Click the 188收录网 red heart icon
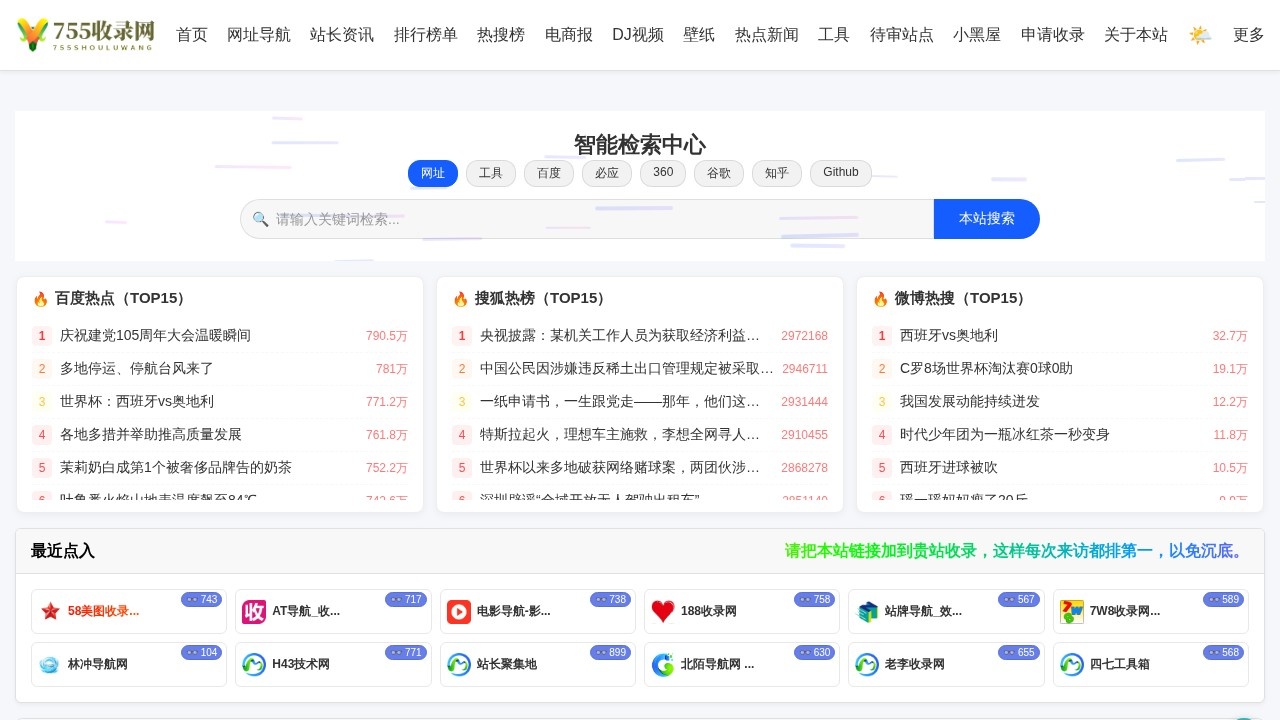 pos(663,611)
